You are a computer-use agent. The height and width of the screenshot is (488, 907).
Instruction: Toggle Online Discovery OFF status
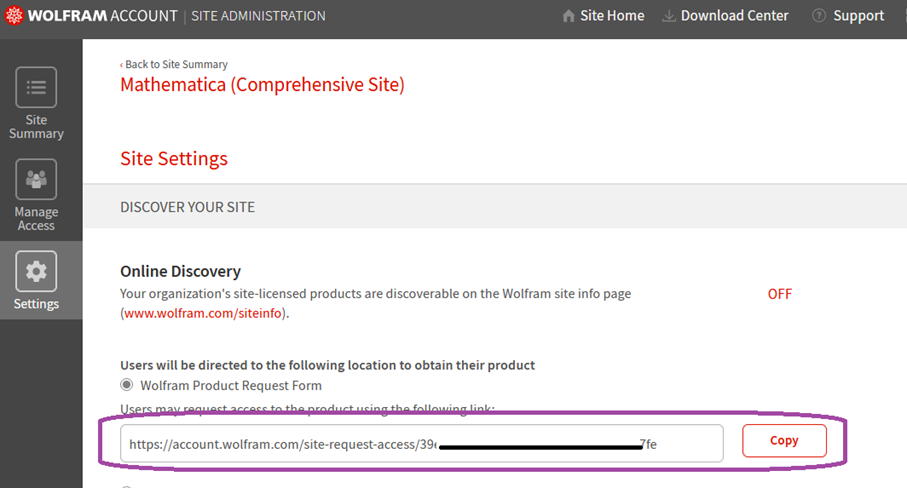(780, 294)
